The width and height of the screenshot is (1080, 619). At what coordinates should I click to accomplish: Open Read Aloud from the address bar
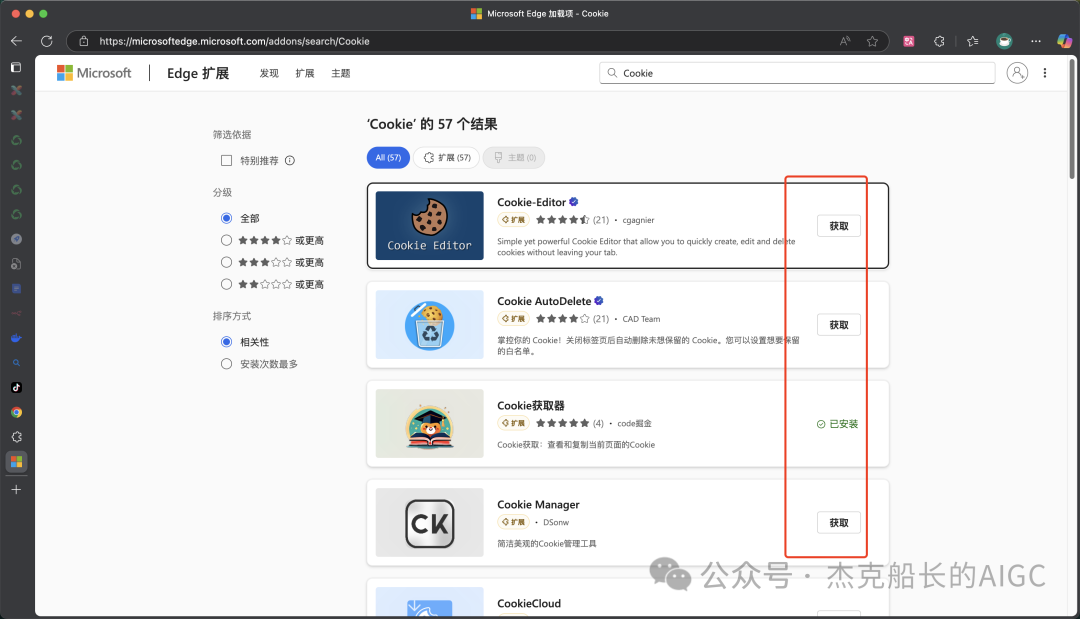(x=845, y=41)
